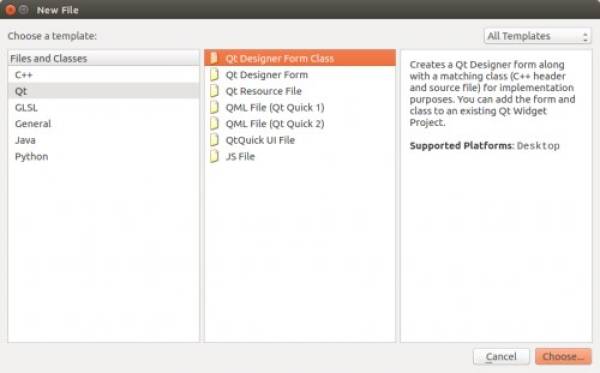Image resolution: width=600 pixels, height=373 pixels.
Task: Click the Qt Designer Form Class file icon
Action: coord(214,58)
